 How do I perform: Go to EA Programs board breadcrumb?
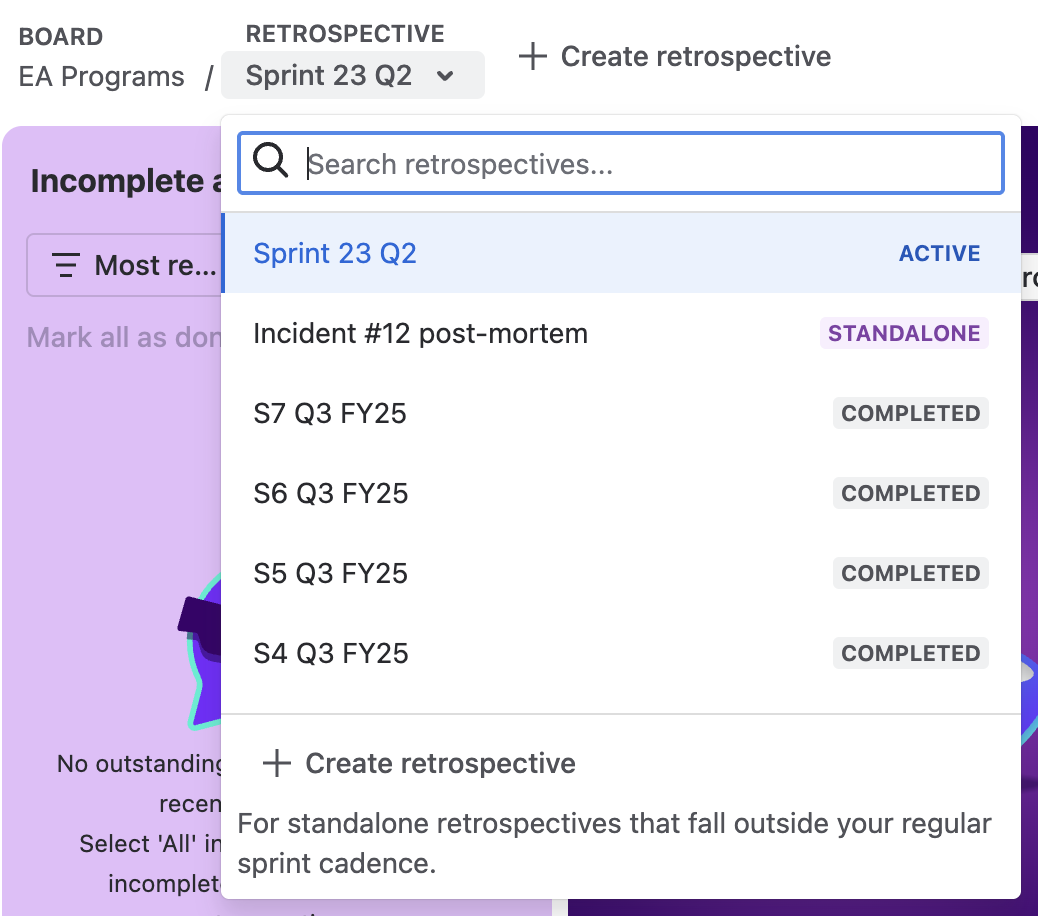click(101, 77)
